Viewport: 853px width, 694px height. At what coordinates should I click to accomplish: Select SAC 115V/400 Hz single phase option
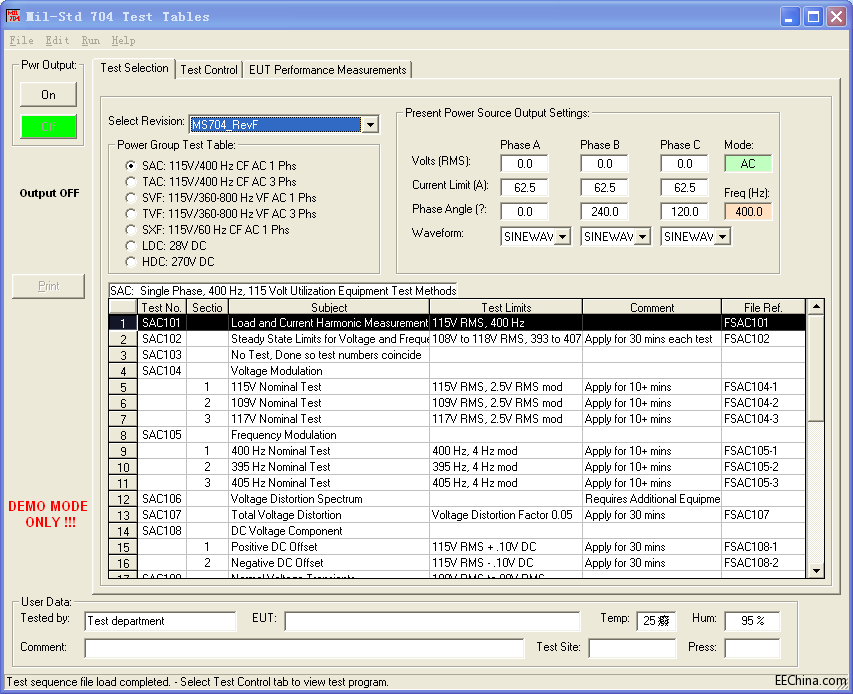pos(130,165)
